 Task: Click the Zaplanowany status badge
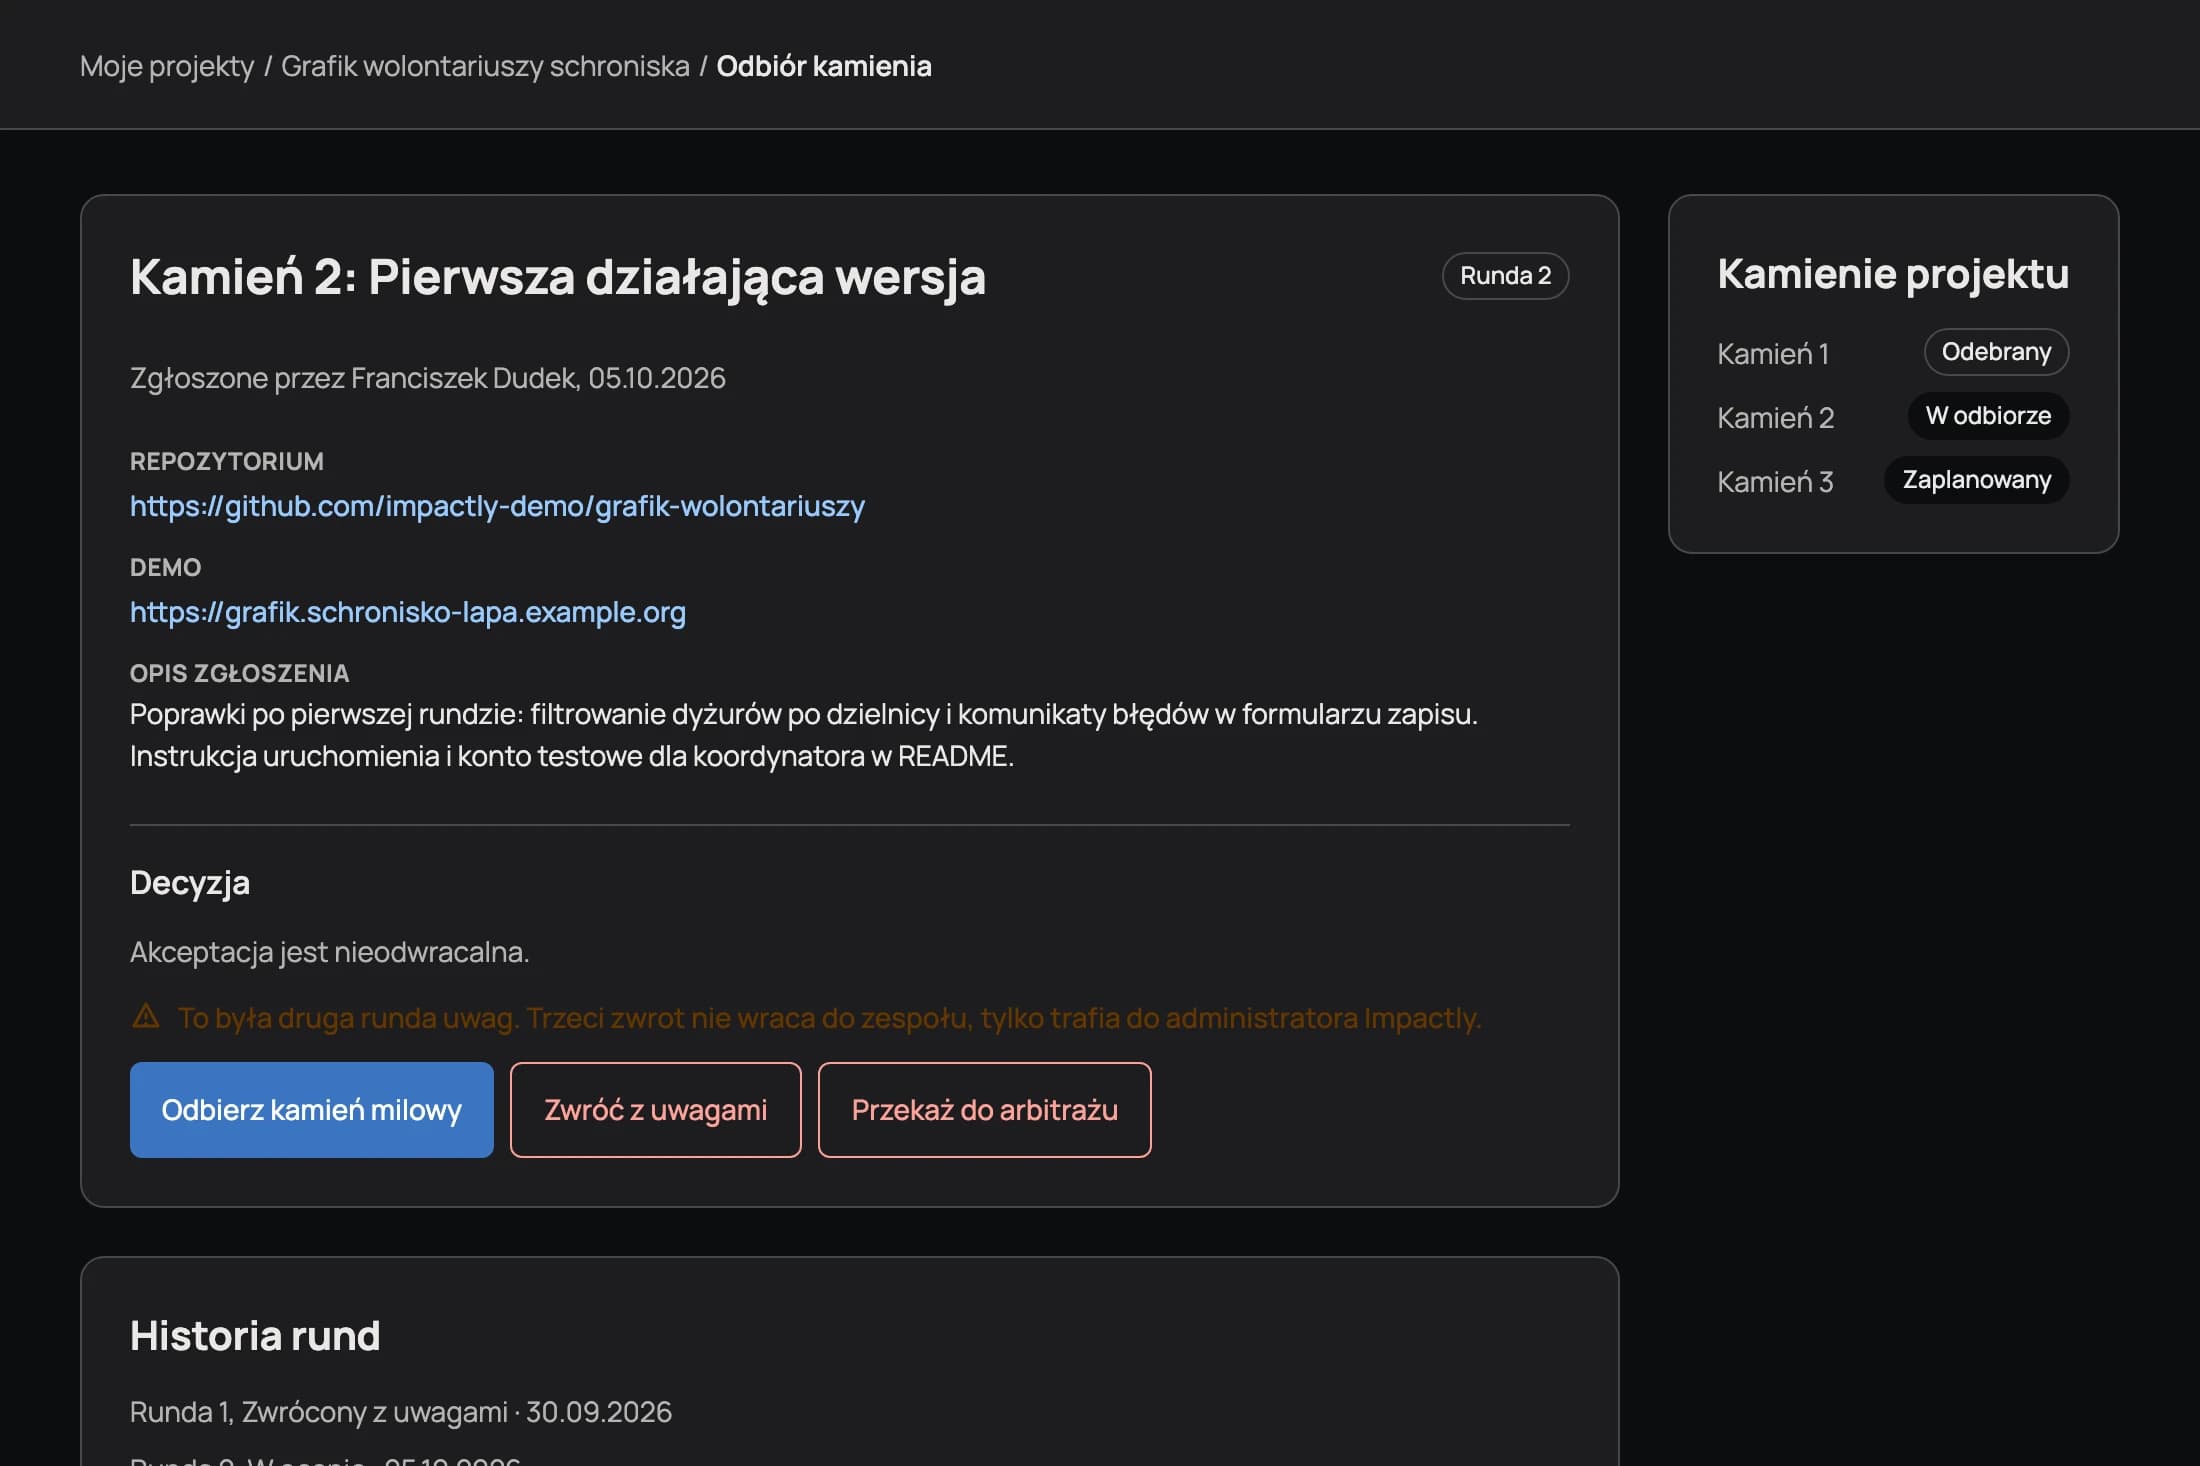click(1977, 480)
